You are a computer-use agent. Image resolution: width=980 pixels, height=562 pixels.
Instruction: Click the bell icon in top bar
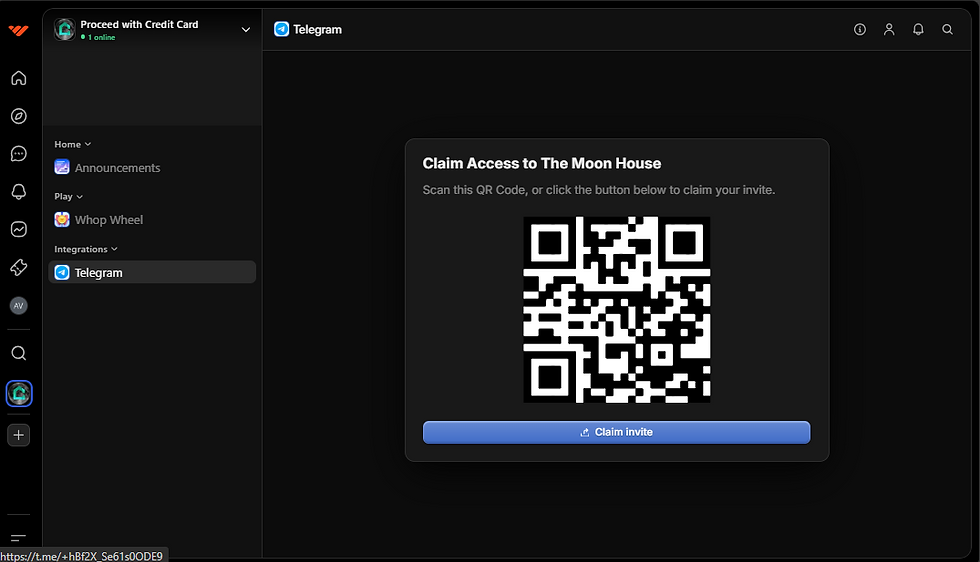[x=918, y=29]
